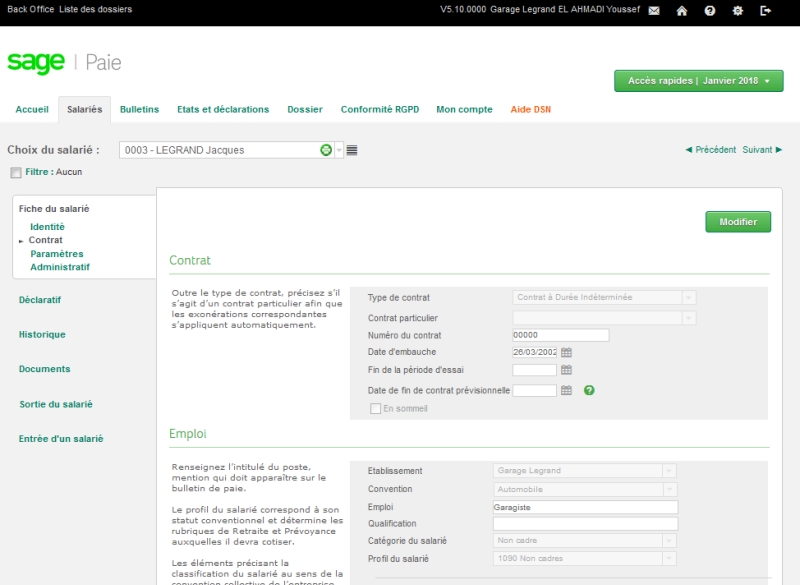The image size is (800, 585).
Task: Open the employee list icon
Action: 352,150
